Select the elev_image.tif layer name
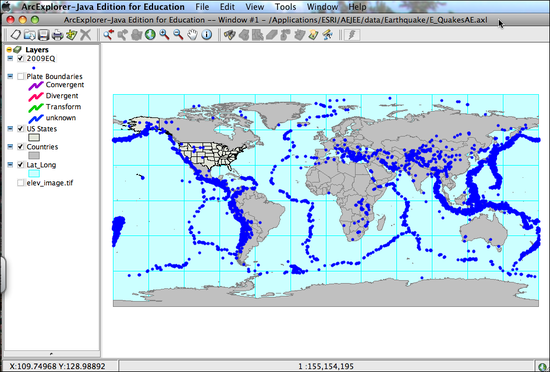This screenshot has height=372, width=550. tap(50, 183)
